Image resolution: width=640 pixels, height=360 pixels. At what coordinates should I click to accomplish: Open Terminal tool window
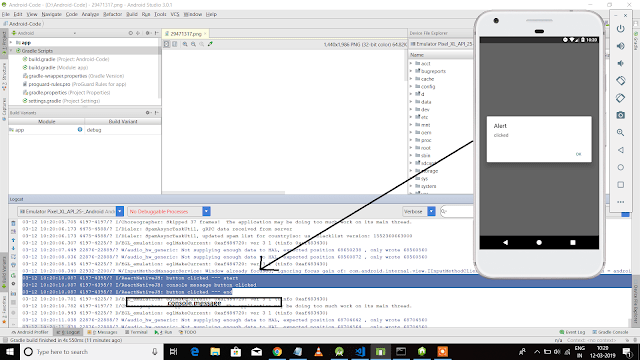pyautogui.click(x=136, y=332)
